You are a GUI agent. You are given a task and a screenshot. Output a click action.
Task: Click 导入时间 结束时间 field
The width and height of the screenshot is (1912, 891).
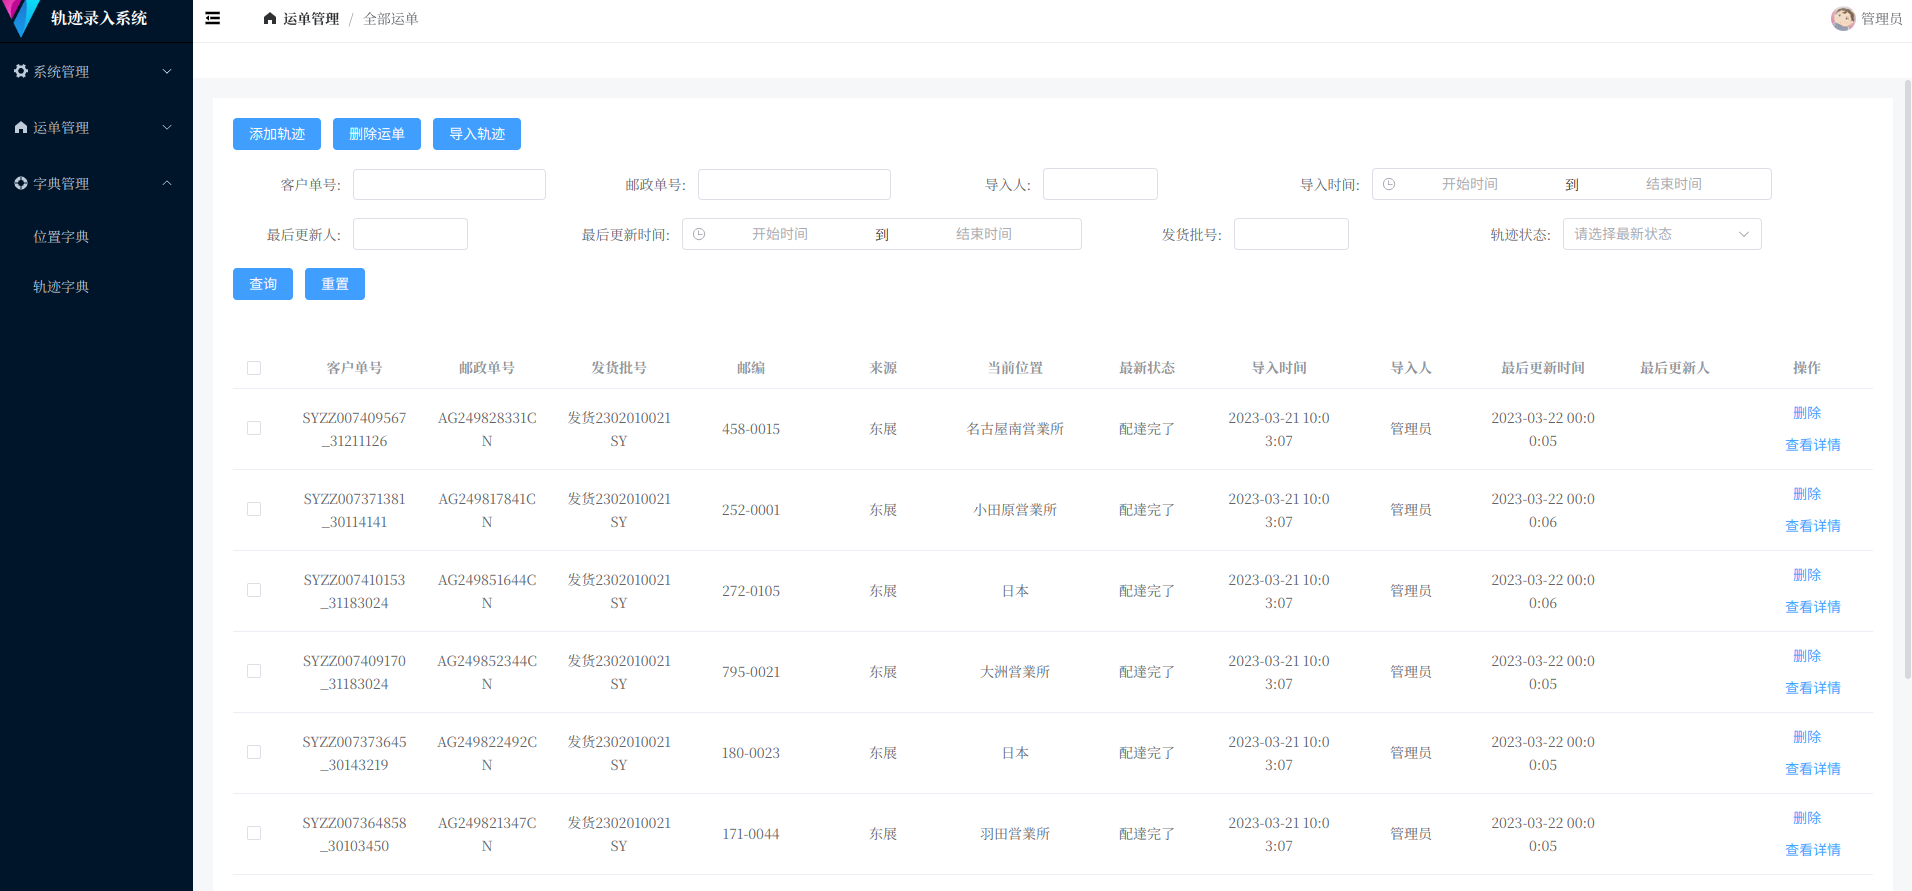(x=1674, y=184)
